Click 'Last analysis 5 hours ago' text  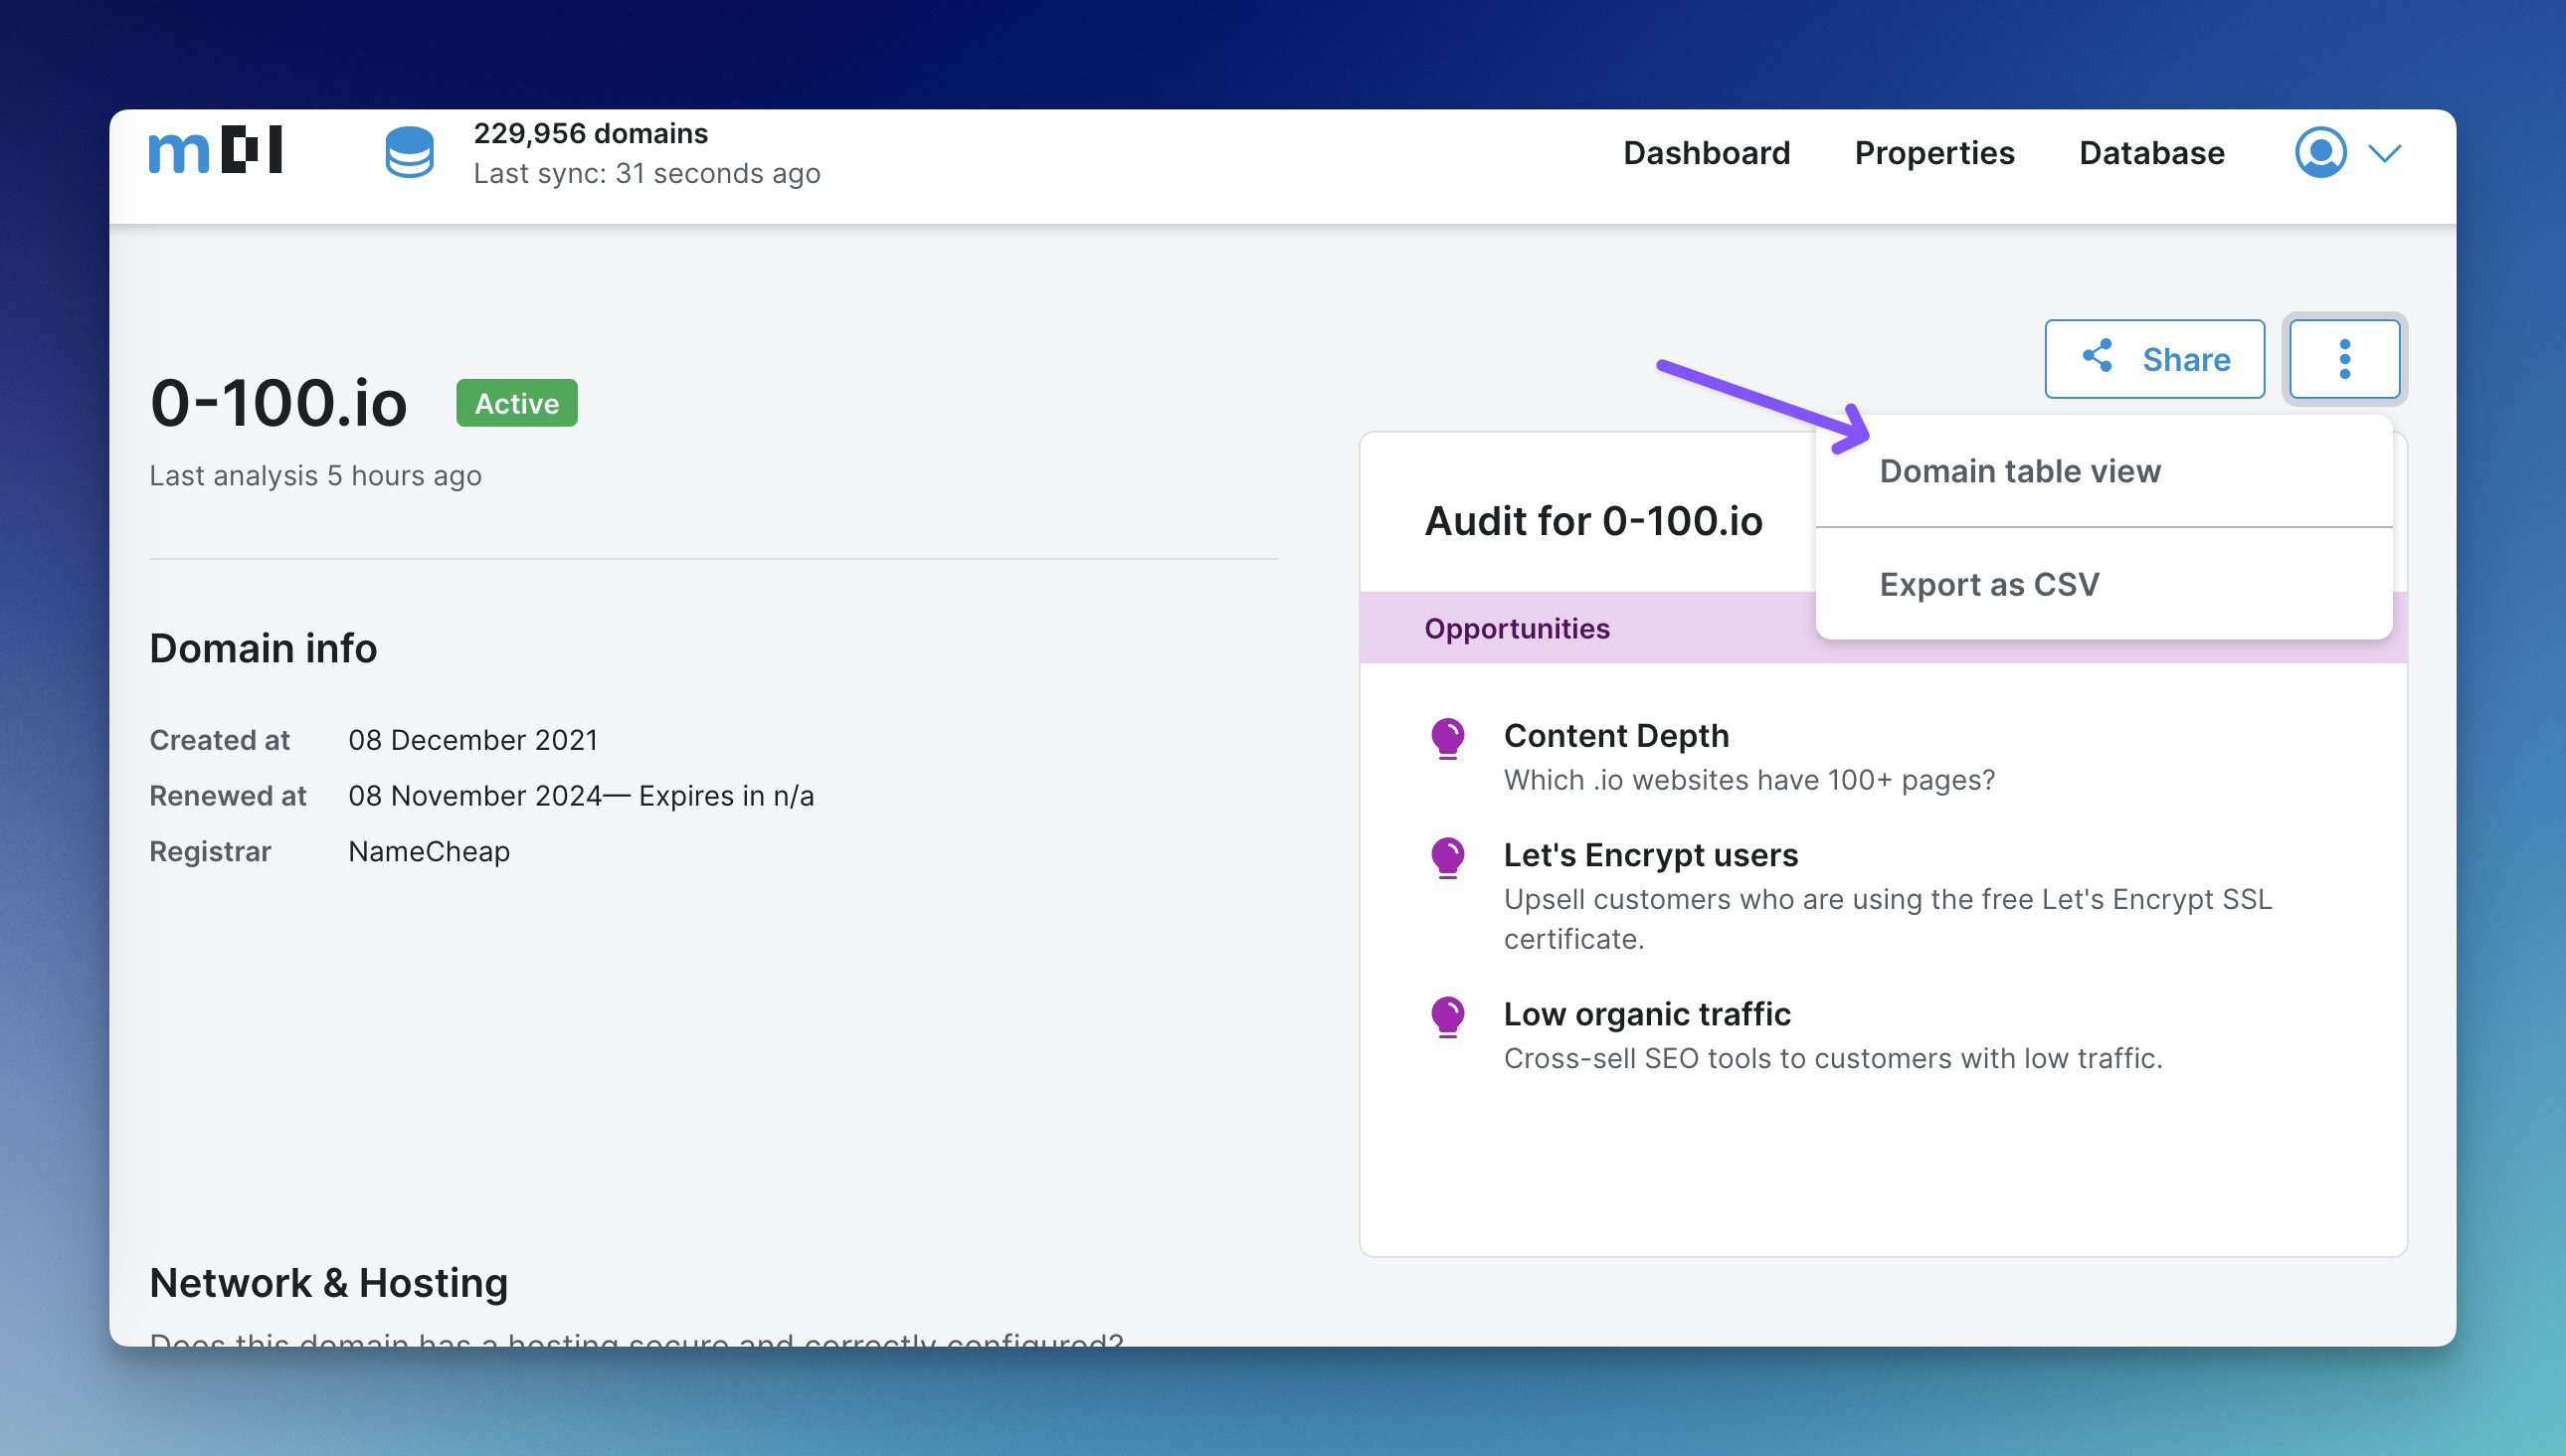[315, 476]
